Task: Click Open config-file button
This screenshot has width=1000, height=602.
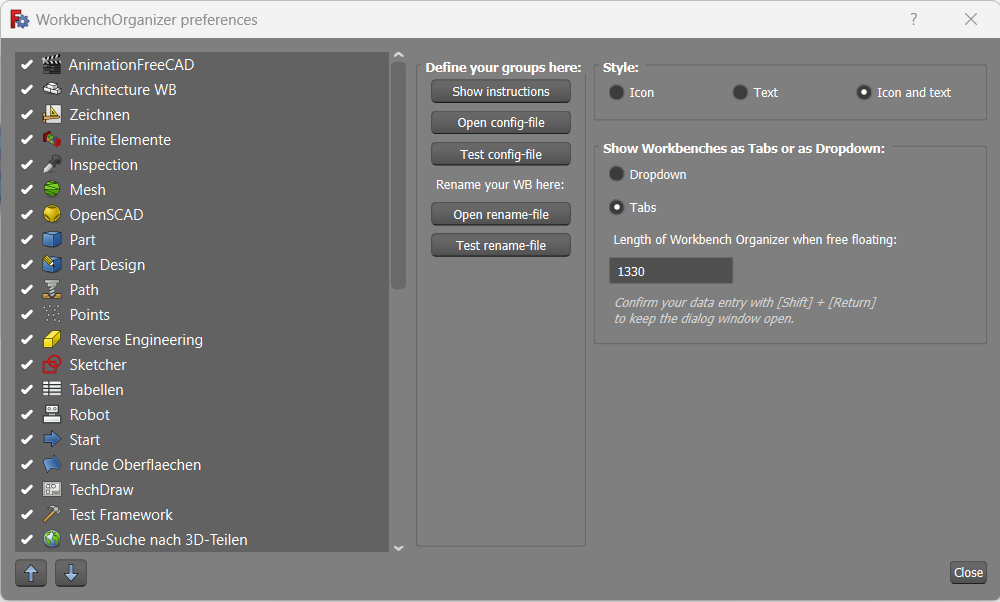Action: tap(501, 122)
